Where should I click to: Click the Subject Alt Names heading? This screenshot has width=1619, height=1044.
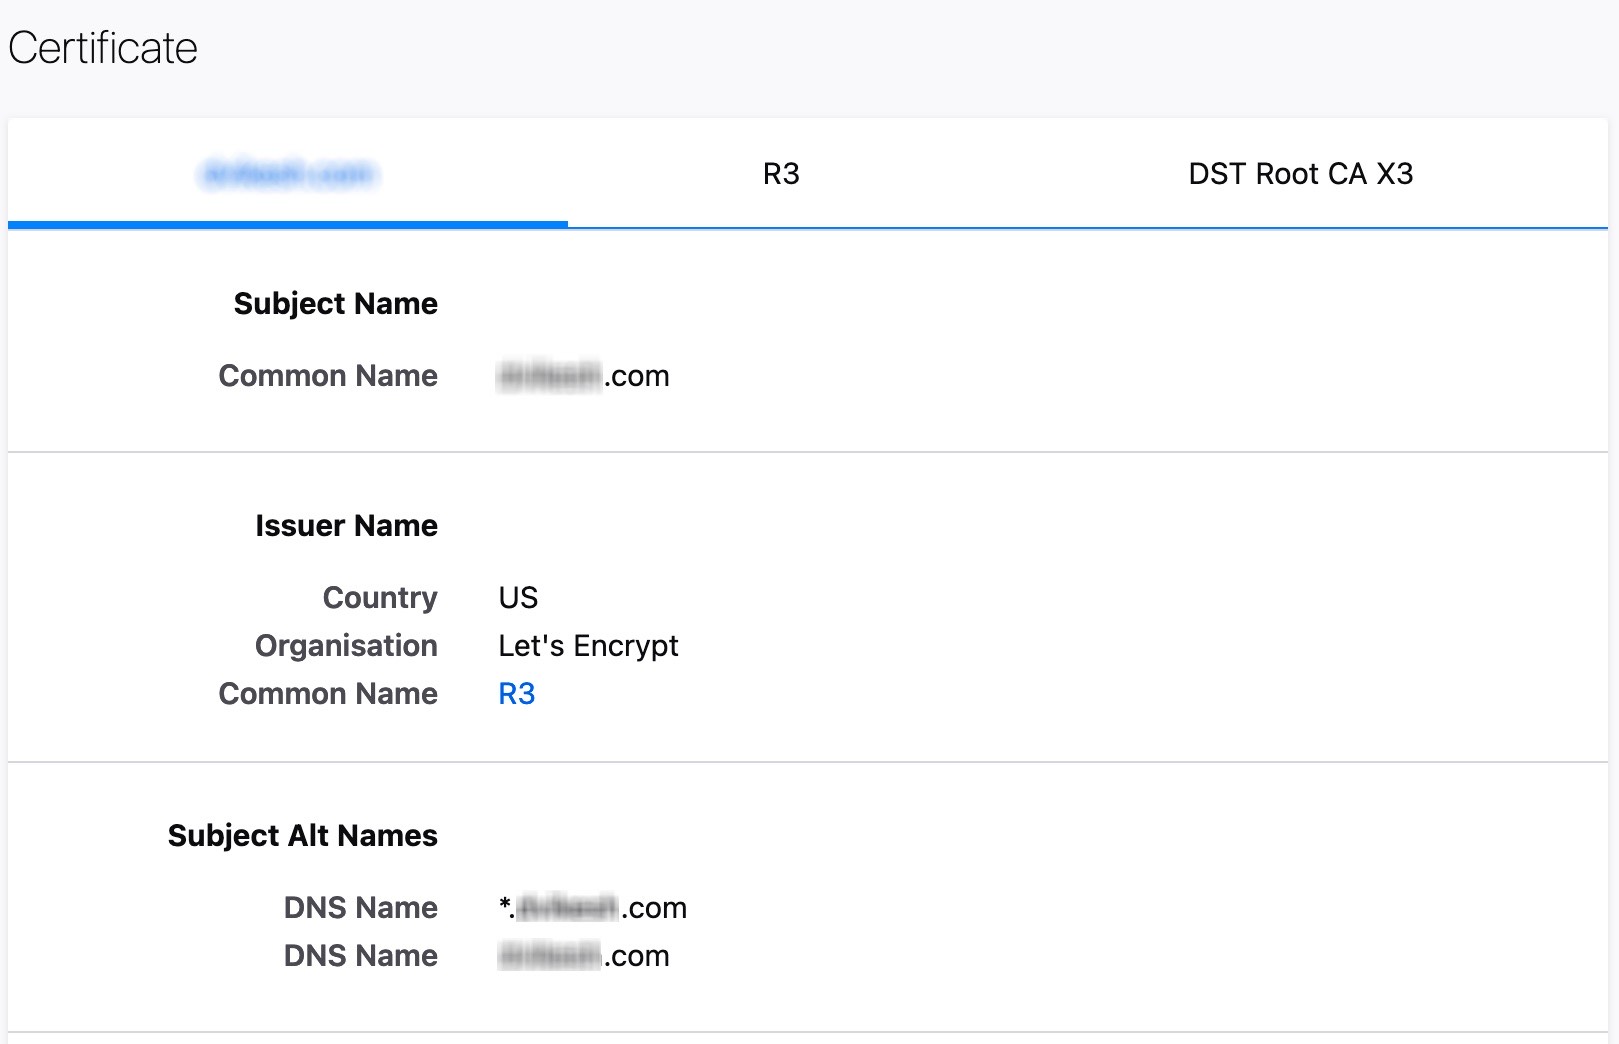point(303,836)
